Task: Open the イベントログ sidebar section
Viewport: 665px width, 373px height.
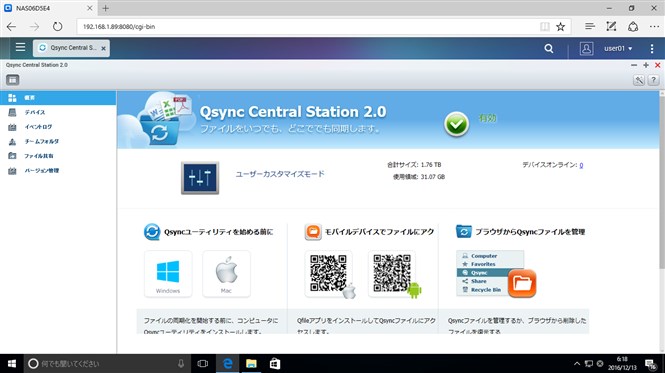Action: click(58, 127)
